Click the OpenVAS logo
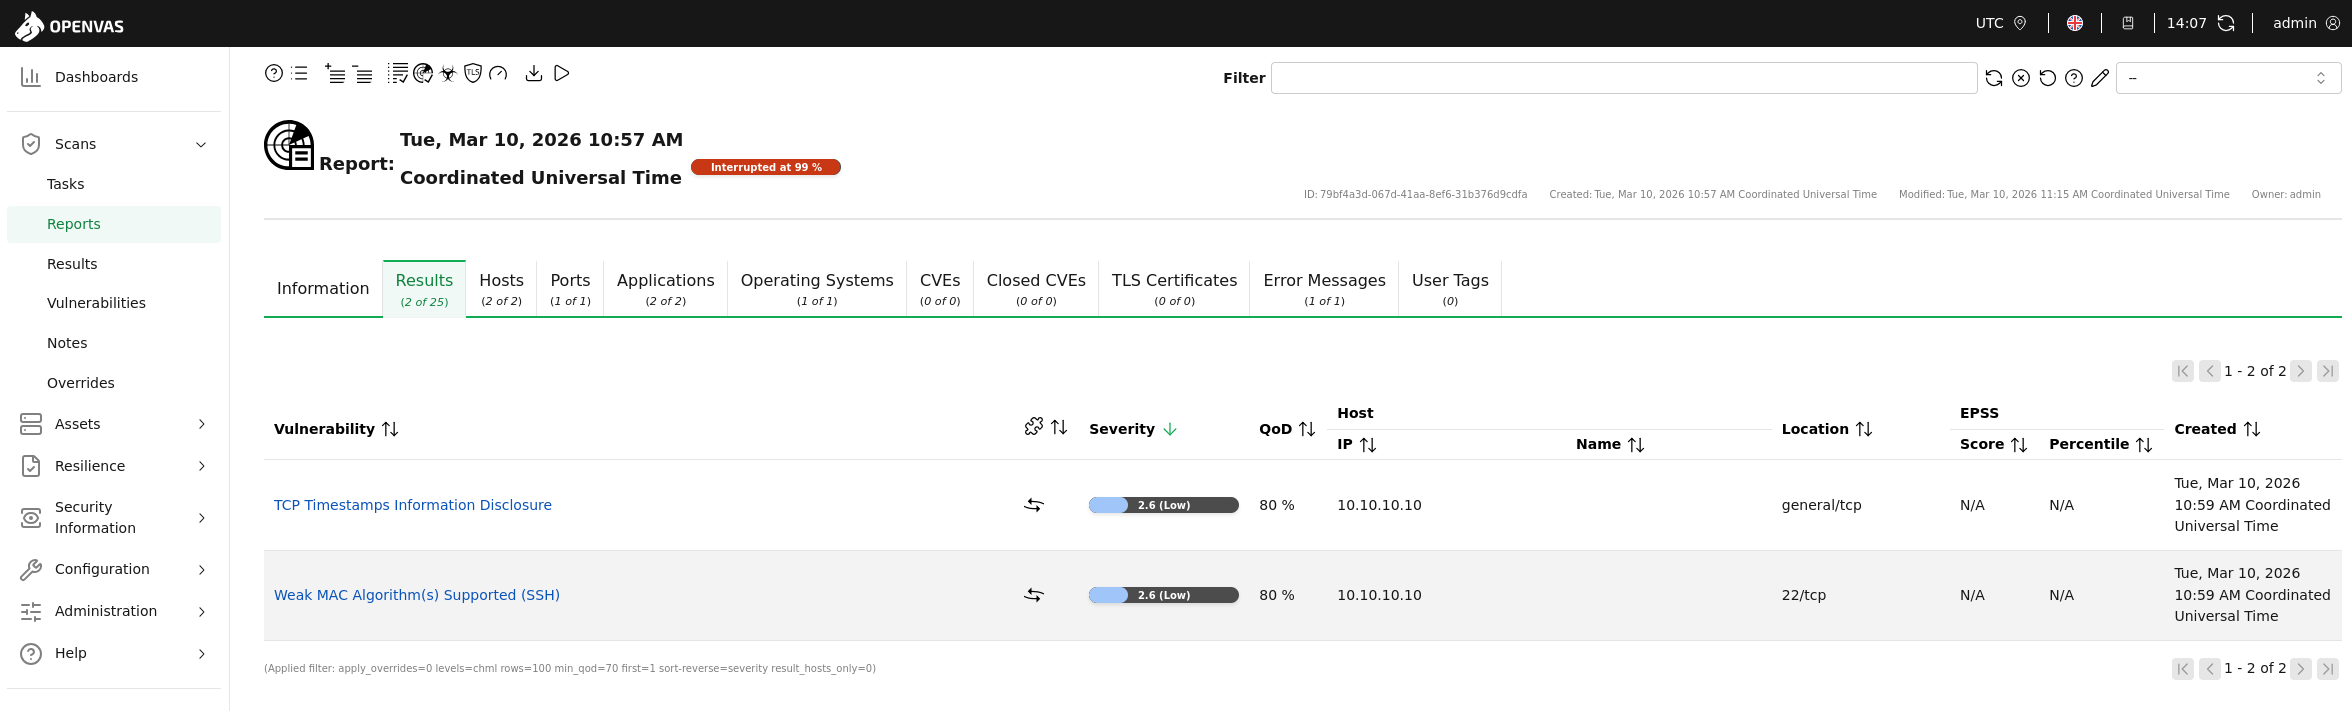The width and height of the screenshot is (2352, 728). click(69, 26)
